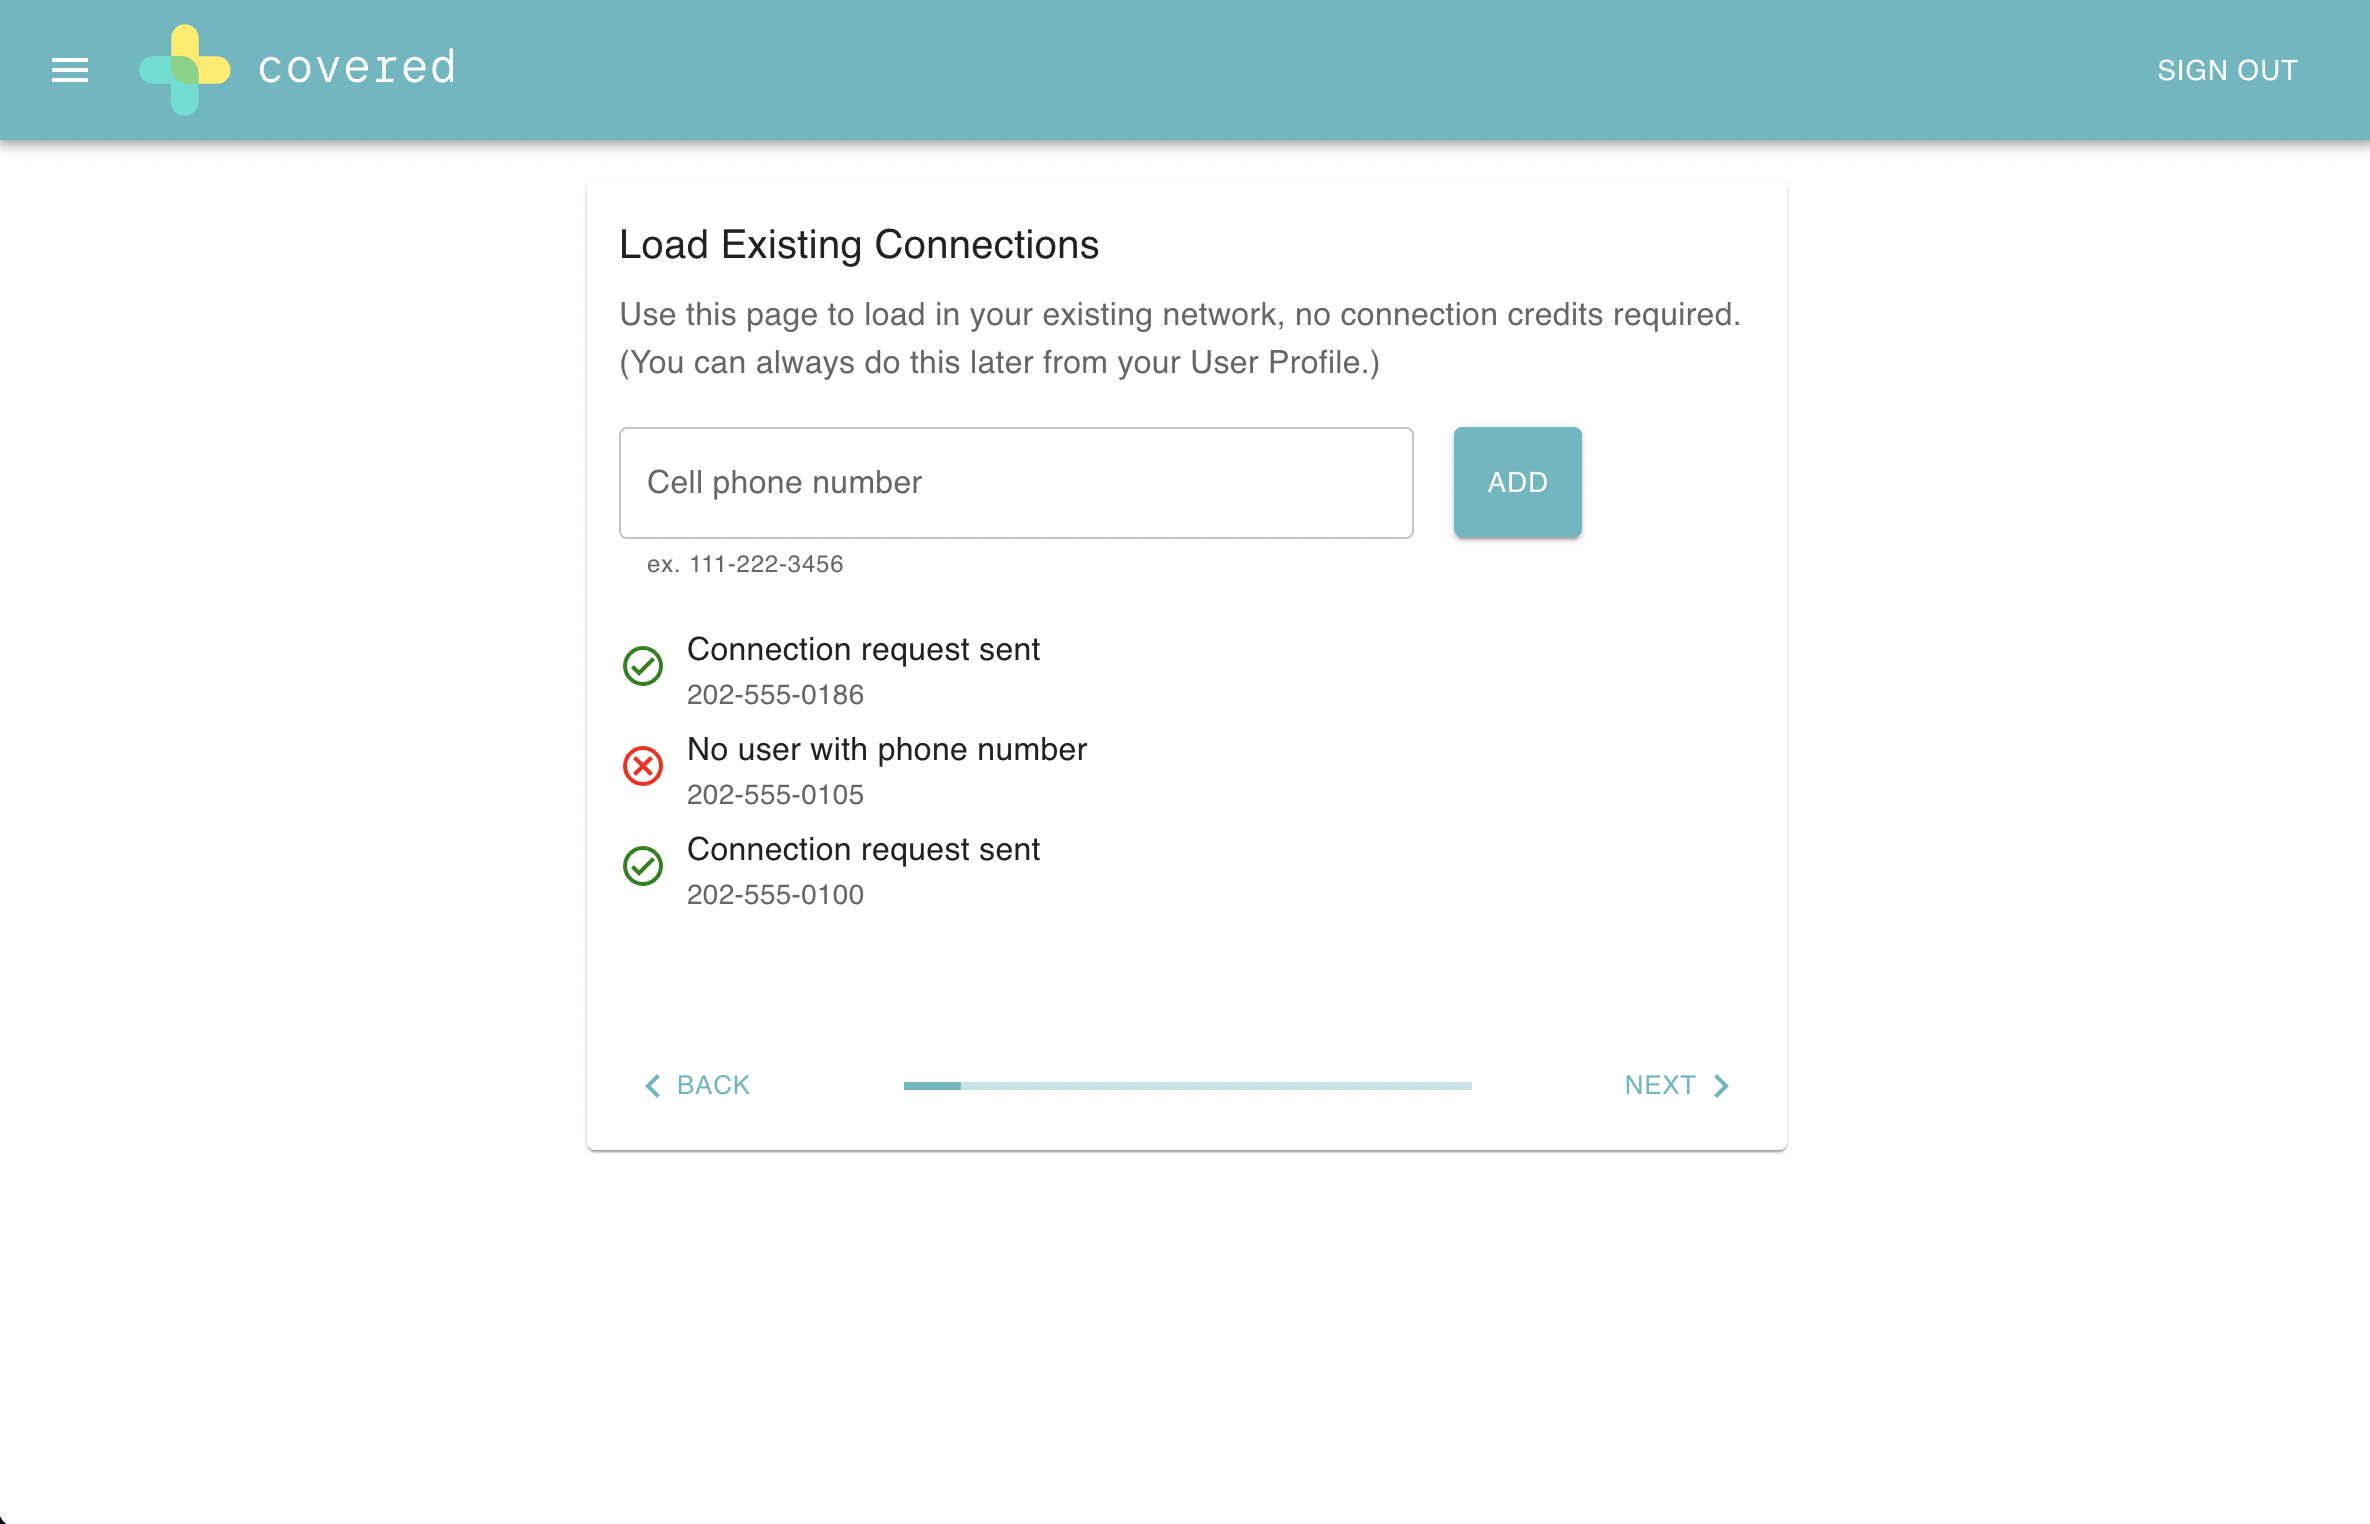Image resolution: width=2370 pixels, height=1524 pixels.
Task: Click the left chevron beside BACK
Action: (x=653, y=1086)
